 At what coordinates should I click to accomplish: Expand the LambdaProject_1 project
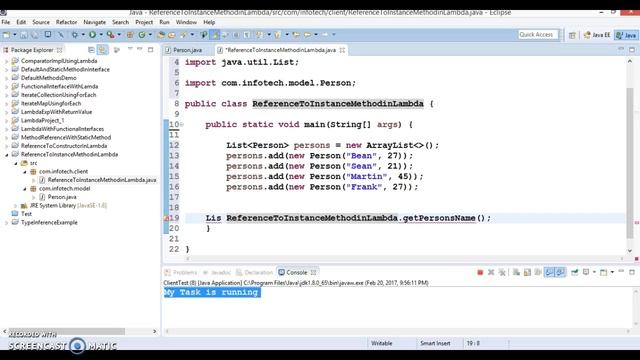[x=6, y=120]
